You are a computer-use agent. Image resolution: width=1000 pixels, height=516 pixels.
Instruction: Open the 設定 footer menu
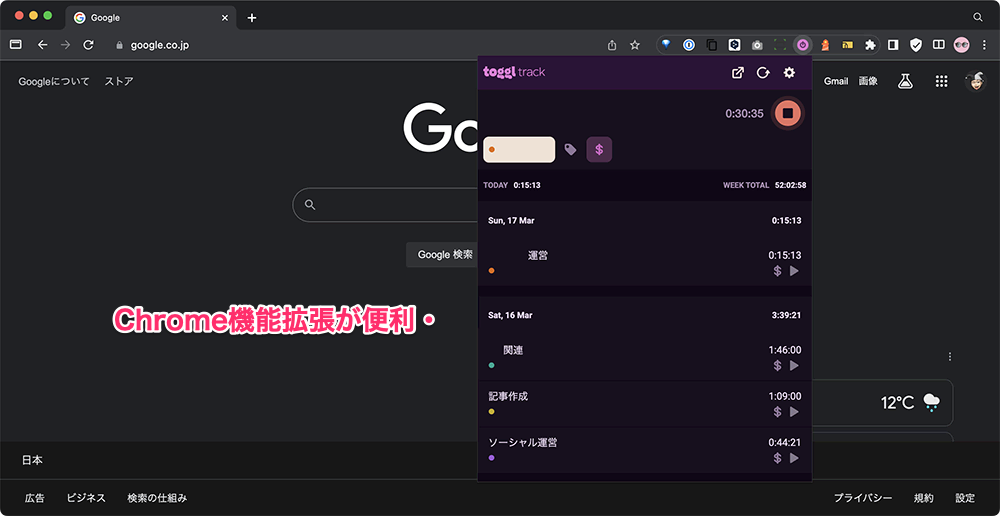965,498
